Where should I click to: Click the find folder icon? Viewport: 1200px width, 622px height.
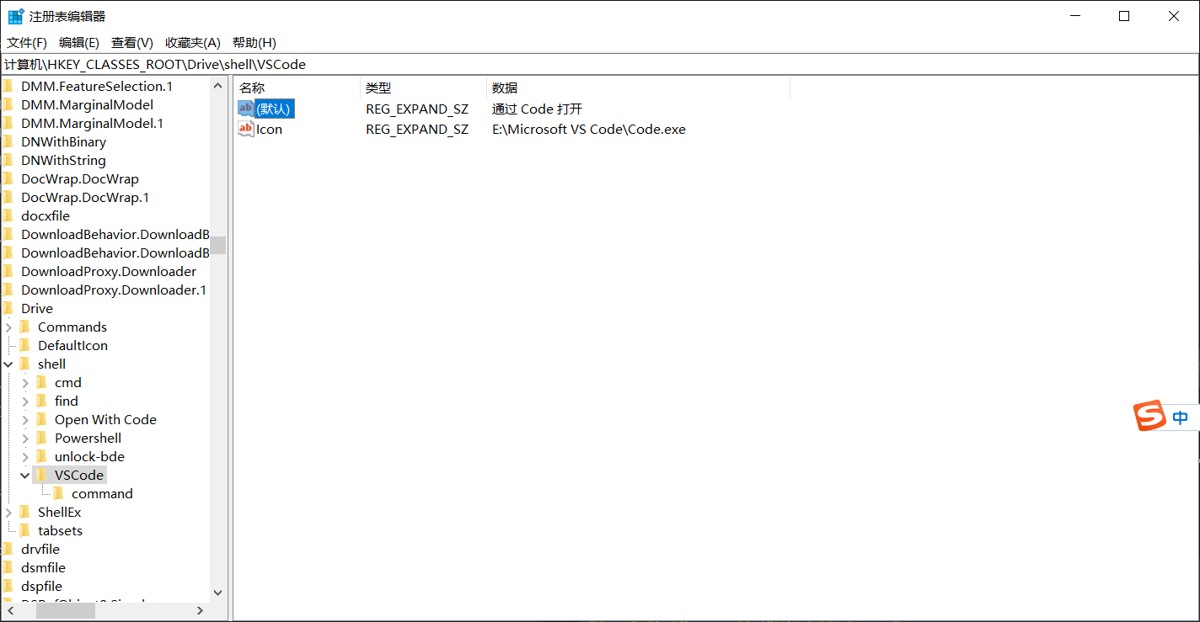coord(42,401)
